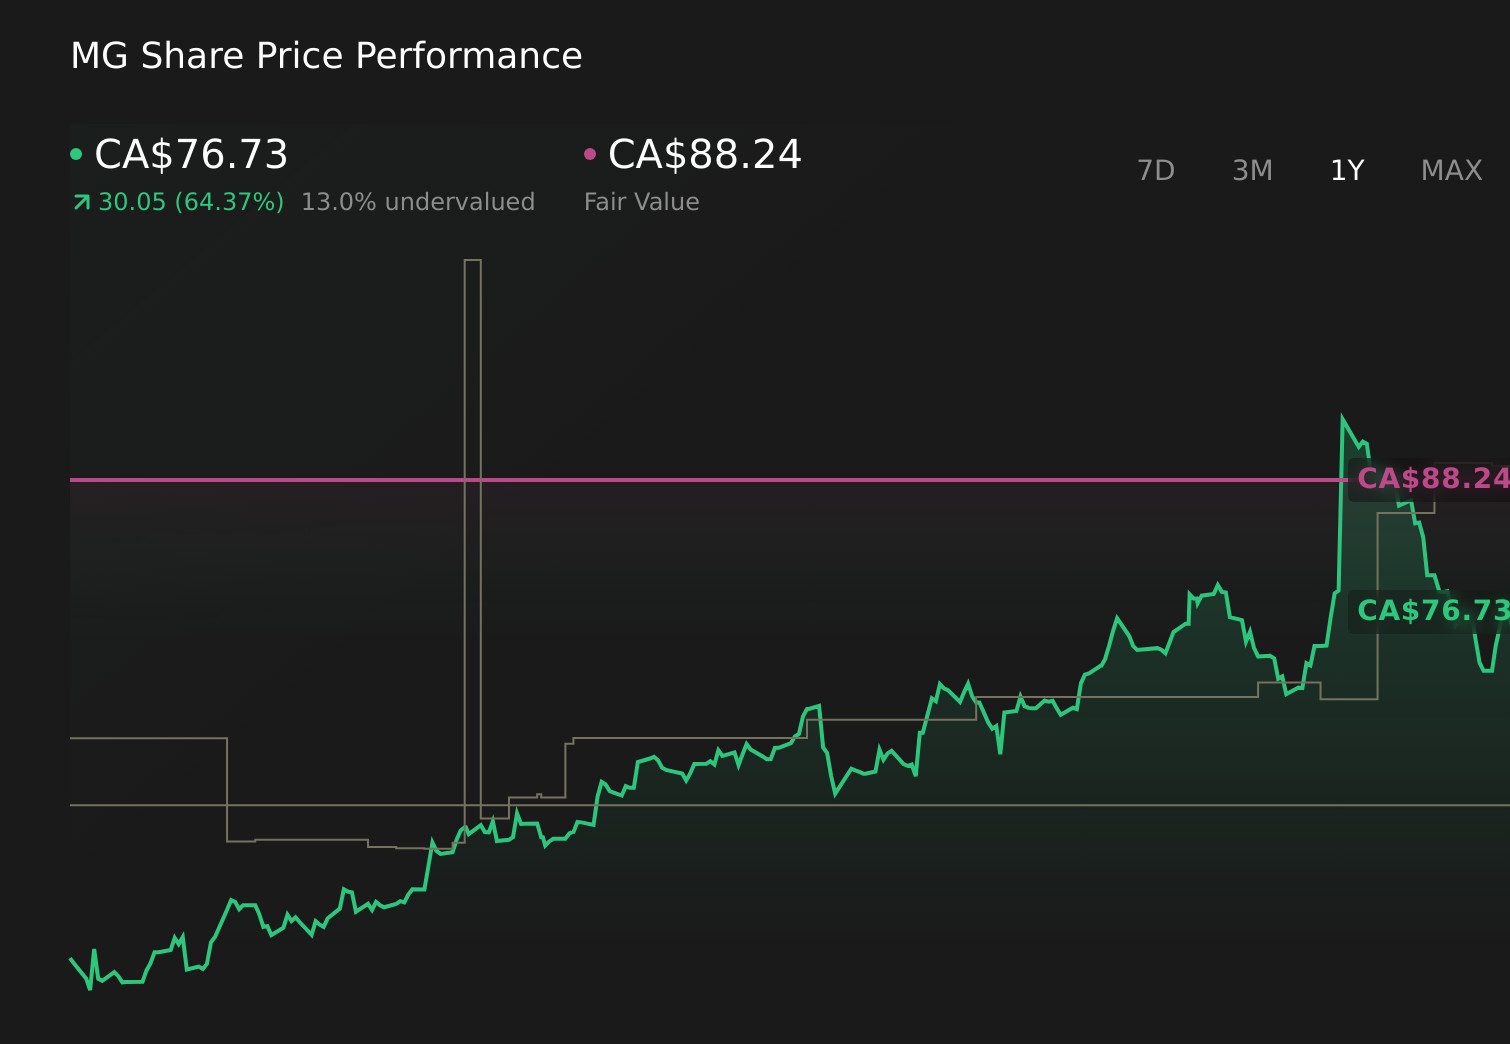The height and width of the screenshot is (1044, 1510).
Task: Click the lowest dip of the green line
Action: click(90, 988)
